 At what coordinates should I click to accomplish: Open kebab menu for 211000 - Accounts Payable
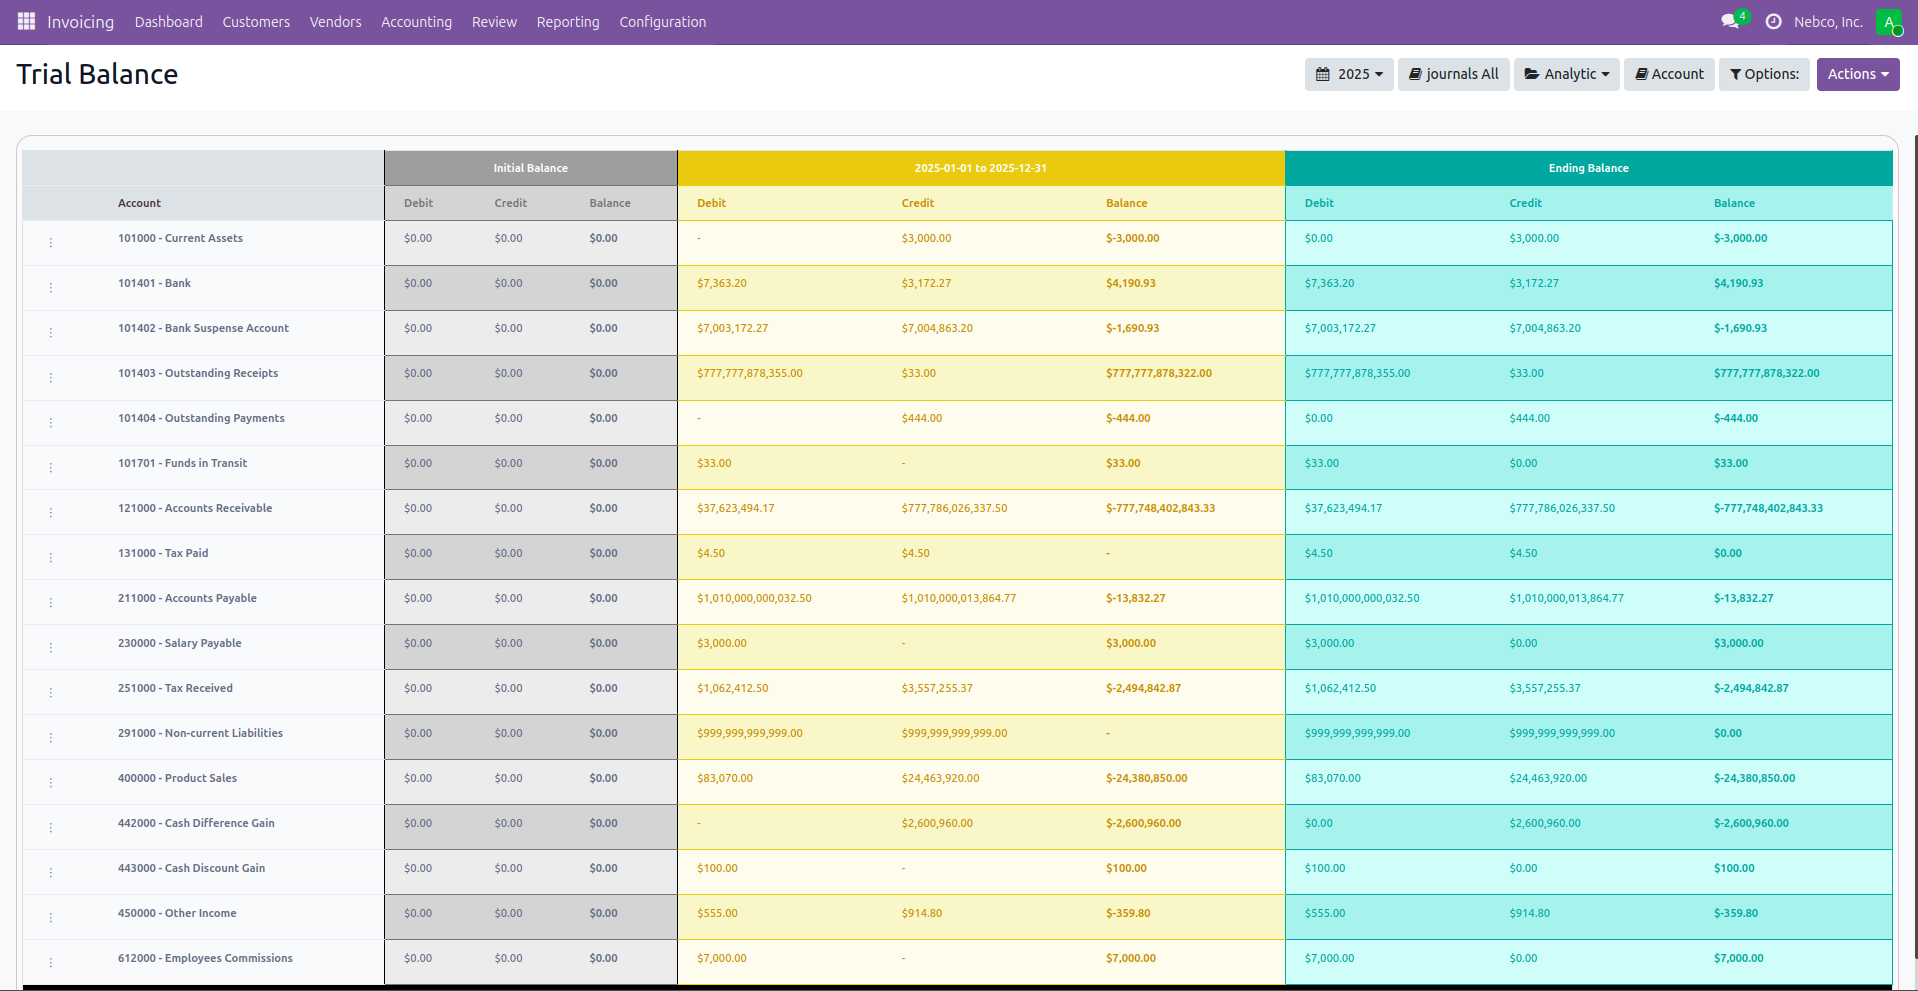coord(51,603)
